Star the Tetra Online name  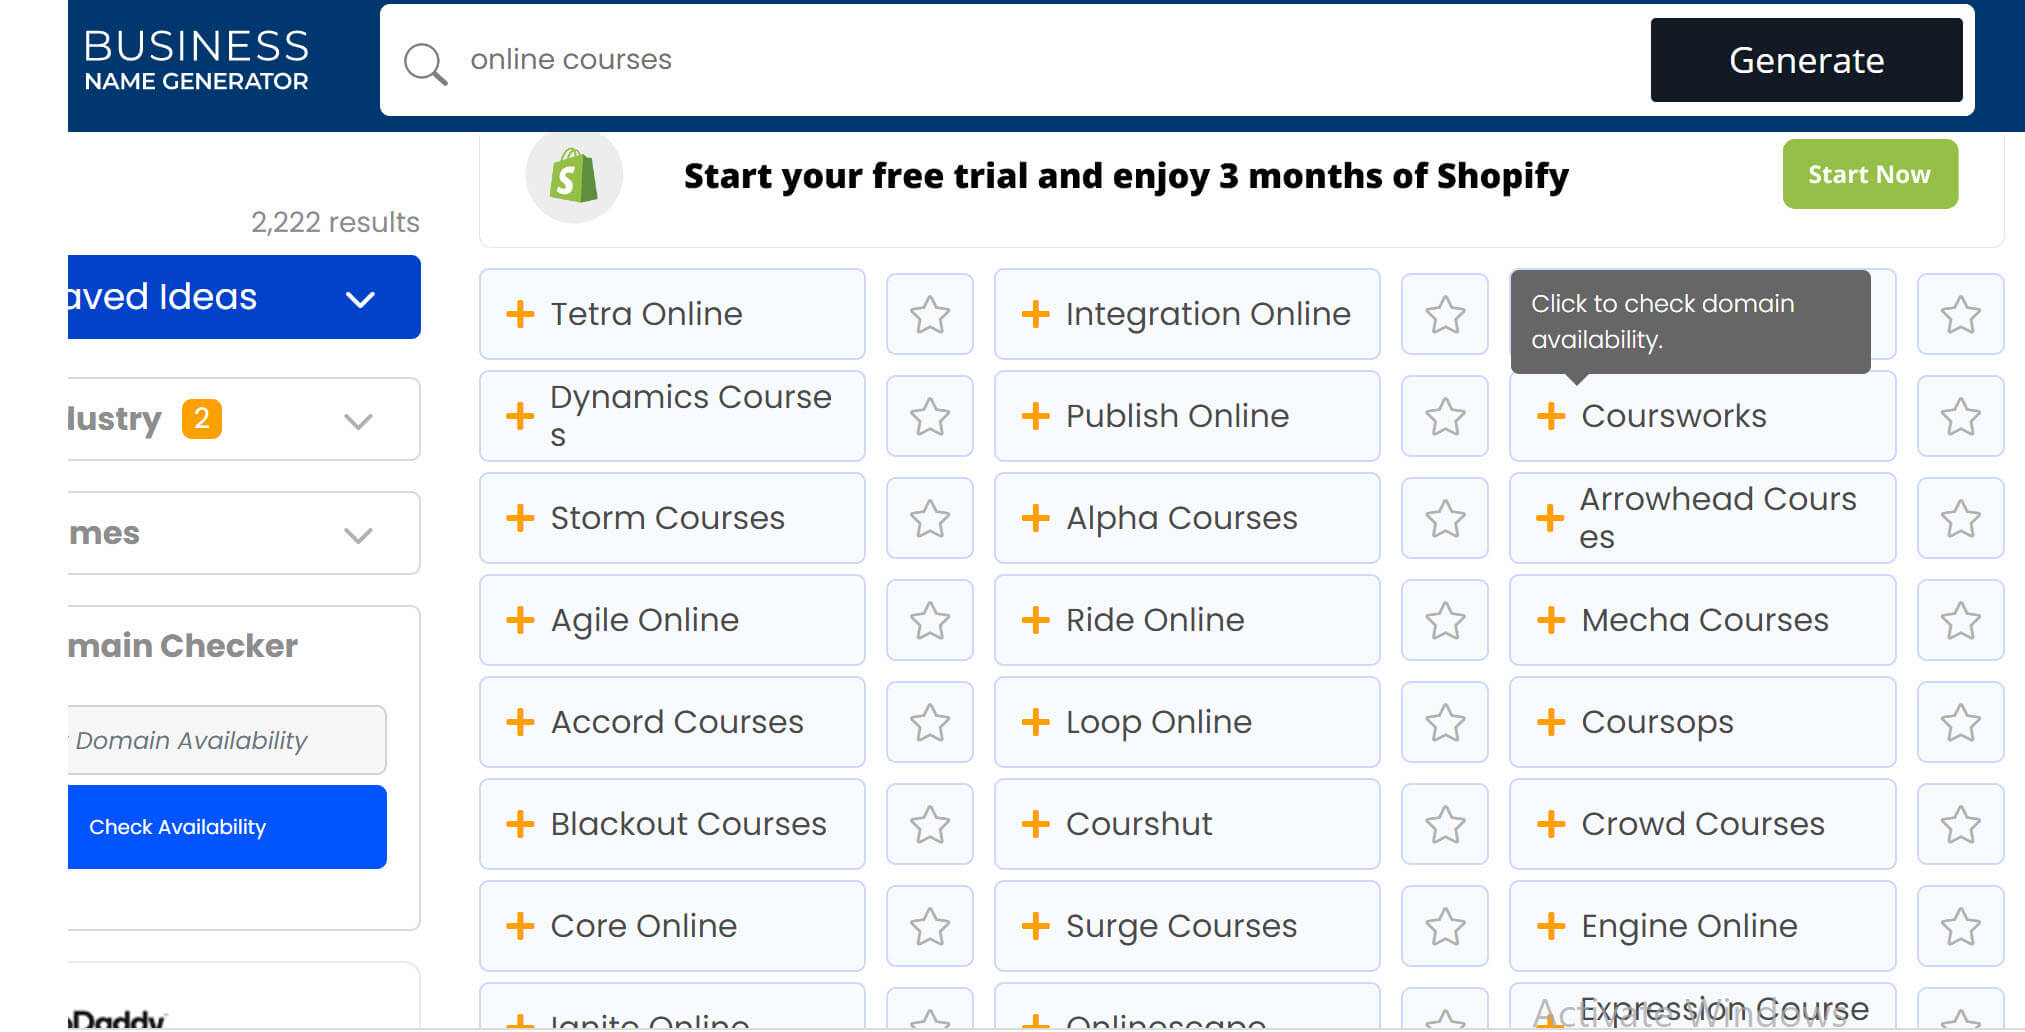(929, 315)
